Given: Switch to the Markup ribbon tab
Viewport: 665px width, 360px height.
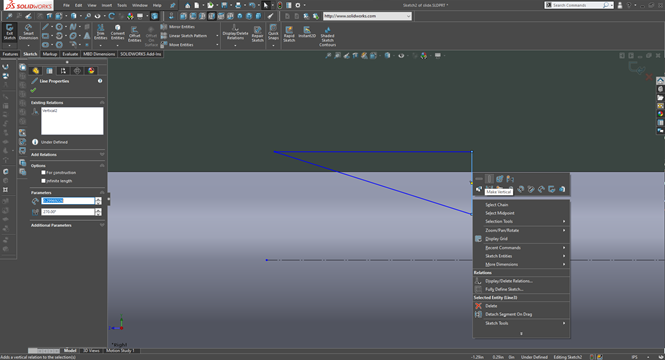Looking at the screenshot, I should 50,54.
